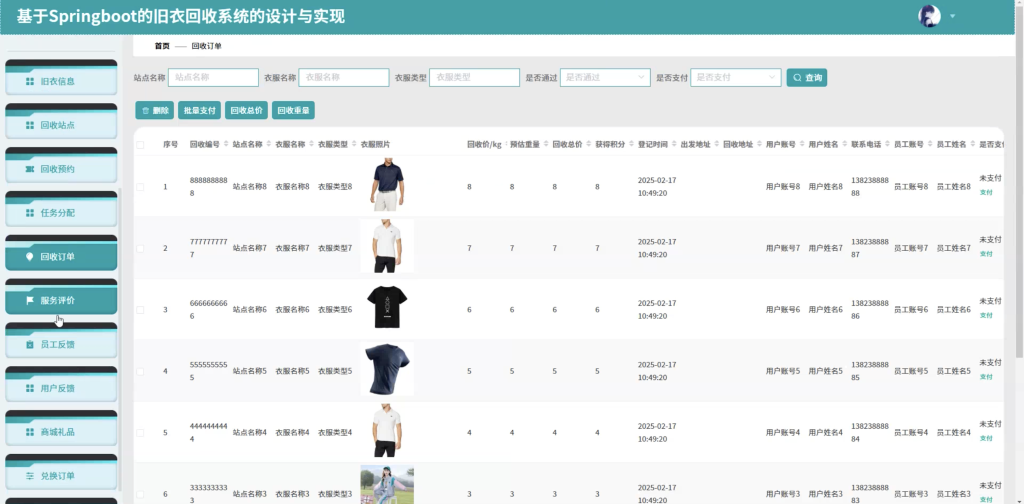
Task: Open the 兑换订单 menu label
Action: coord(57,476)
